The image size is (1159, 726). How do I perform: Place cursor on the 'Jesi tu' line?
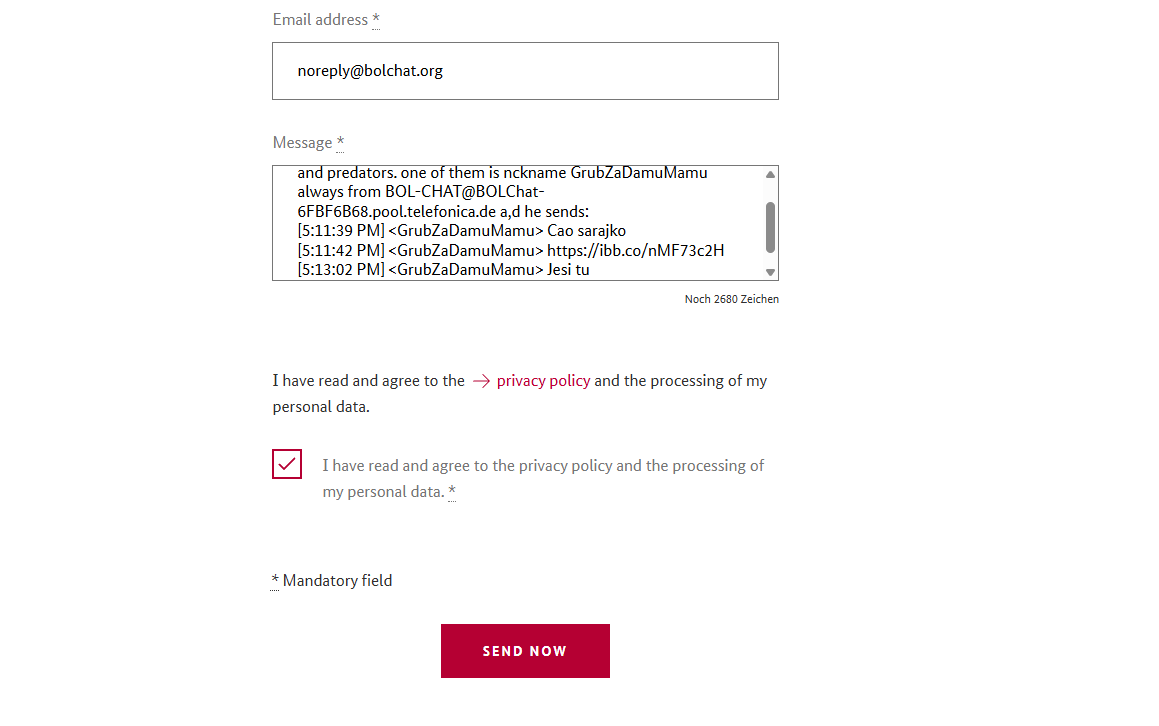point(443,270)
